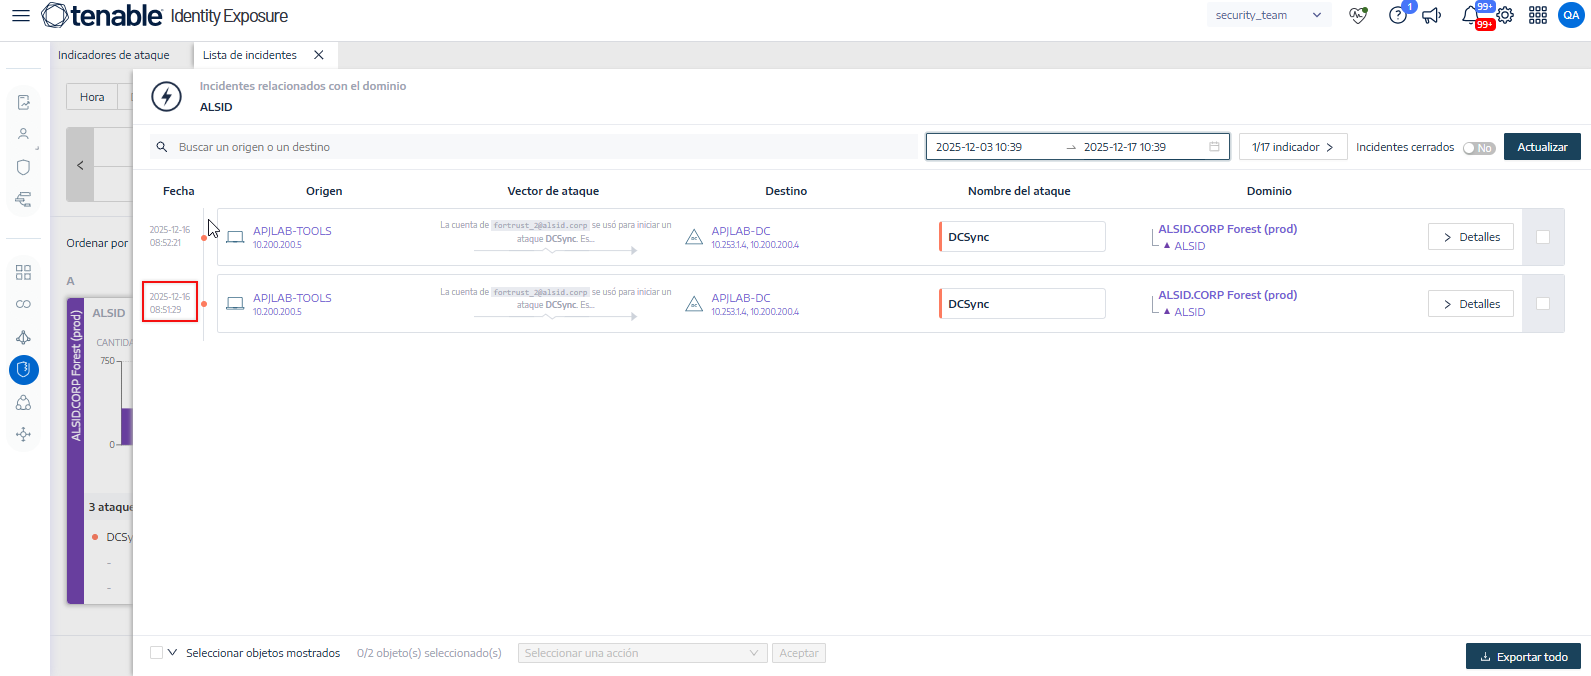Close the Lista de incidentes tab
Image resolution: width=1591 pixels, height=676 pixels.
click(319, 55)
